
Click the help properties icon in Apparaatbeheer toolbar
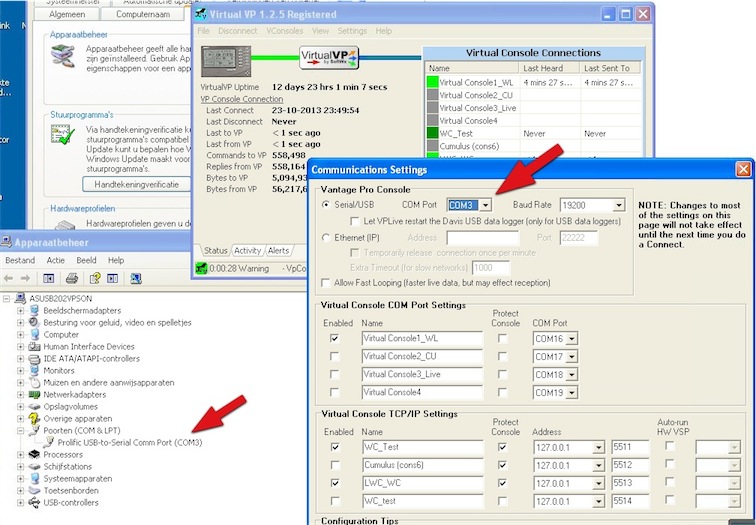pyautogui.click(x=95, y=278)
